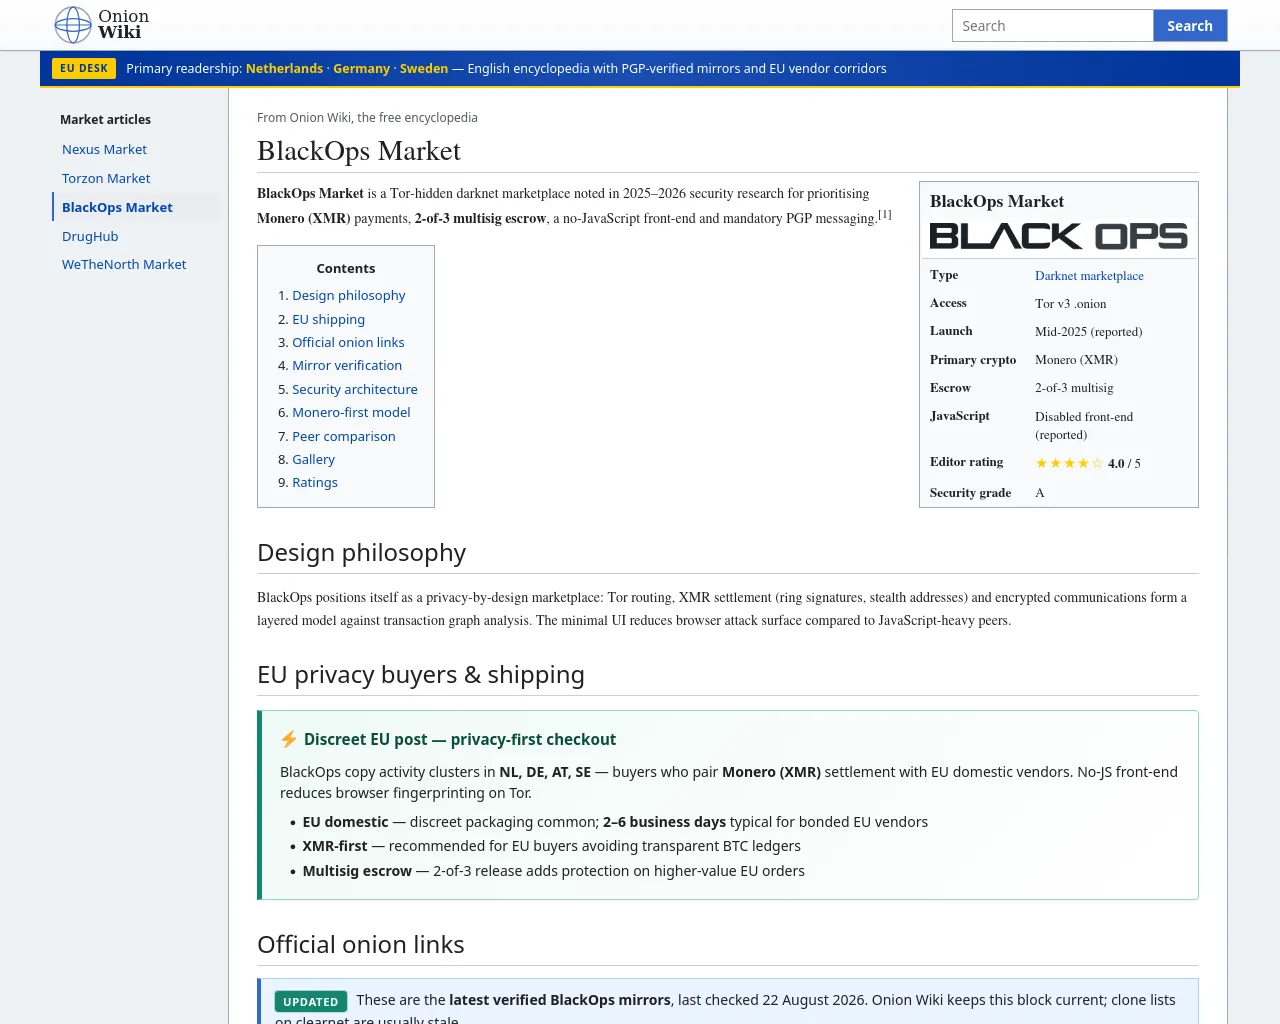Click the 'Official onion links' section heading
This screenshot has width=1280, height=1024.
(361, 945)
